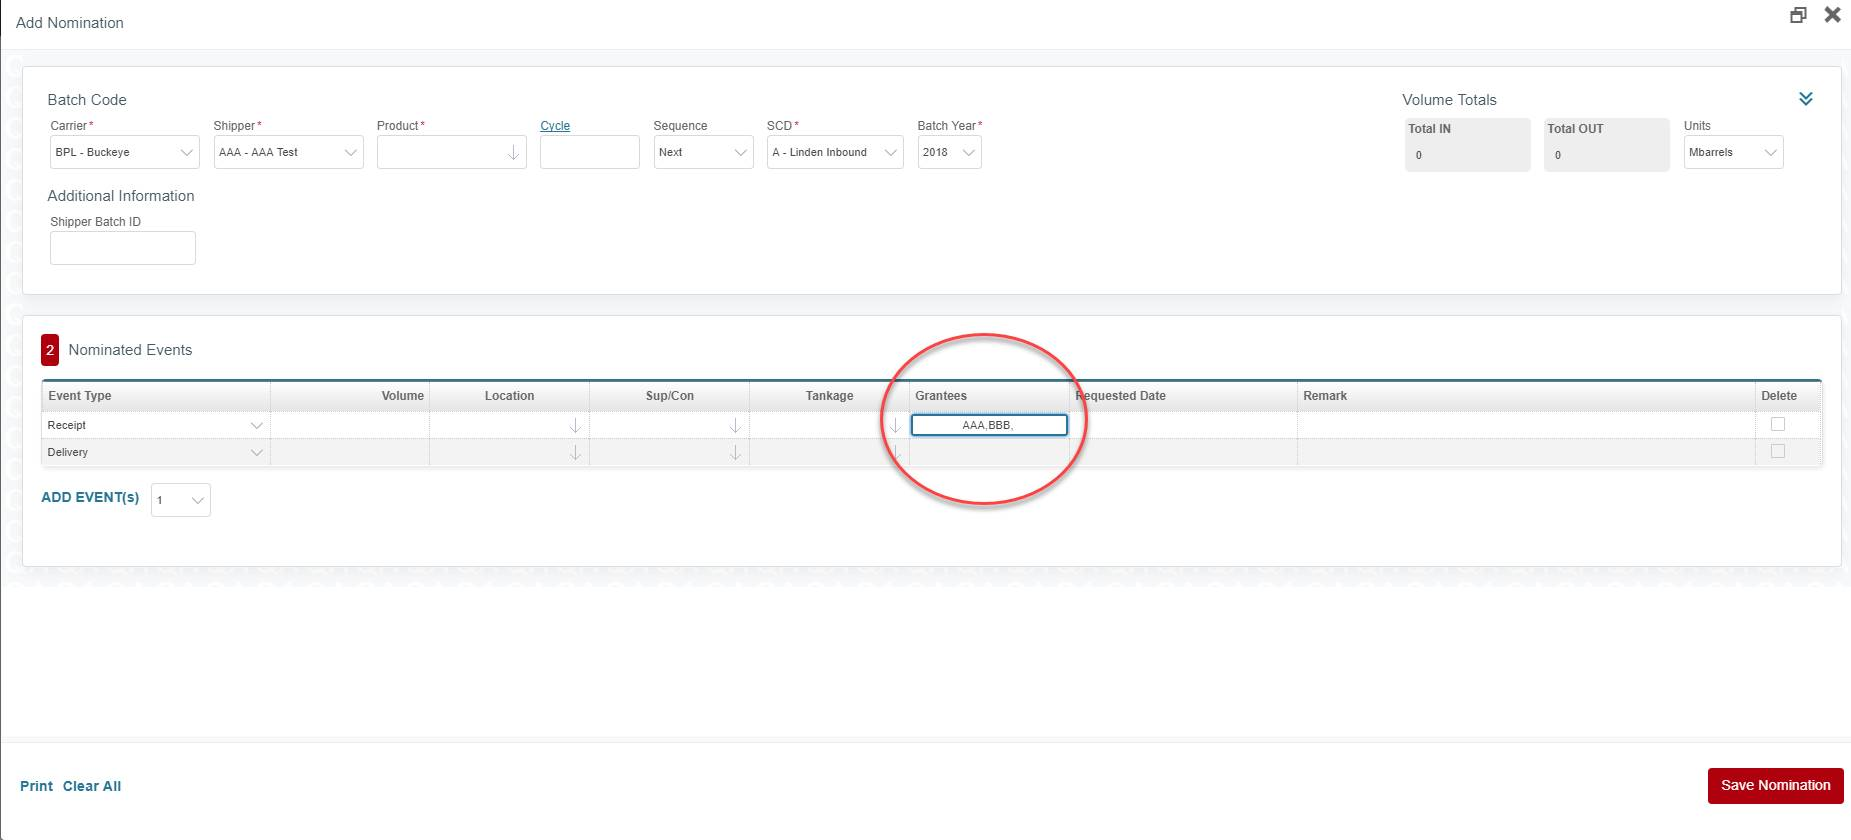Click the Shipper Batch ID input field
This screenshot has width=1851, height=840.
123,248
